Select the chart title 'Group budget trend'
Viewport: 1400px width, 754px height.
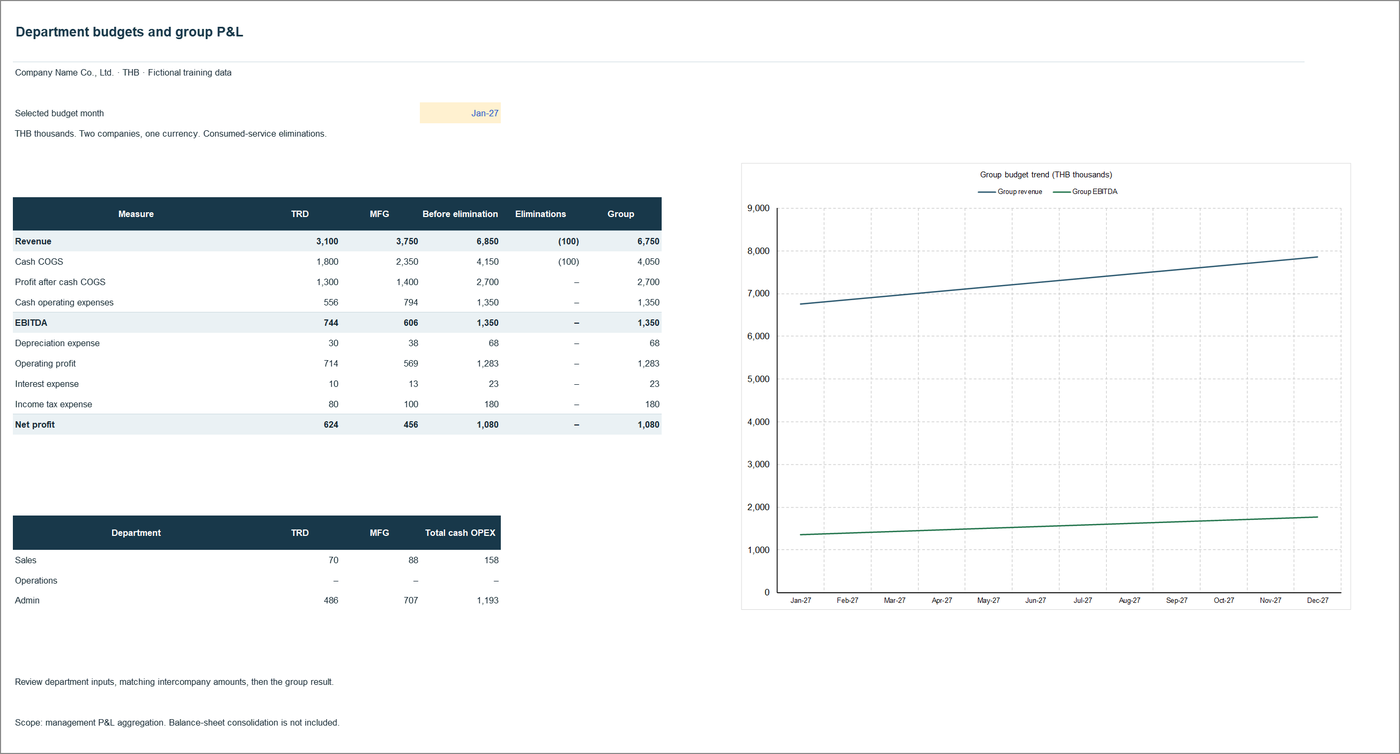pyautogui.click(x=1046, y=175)
